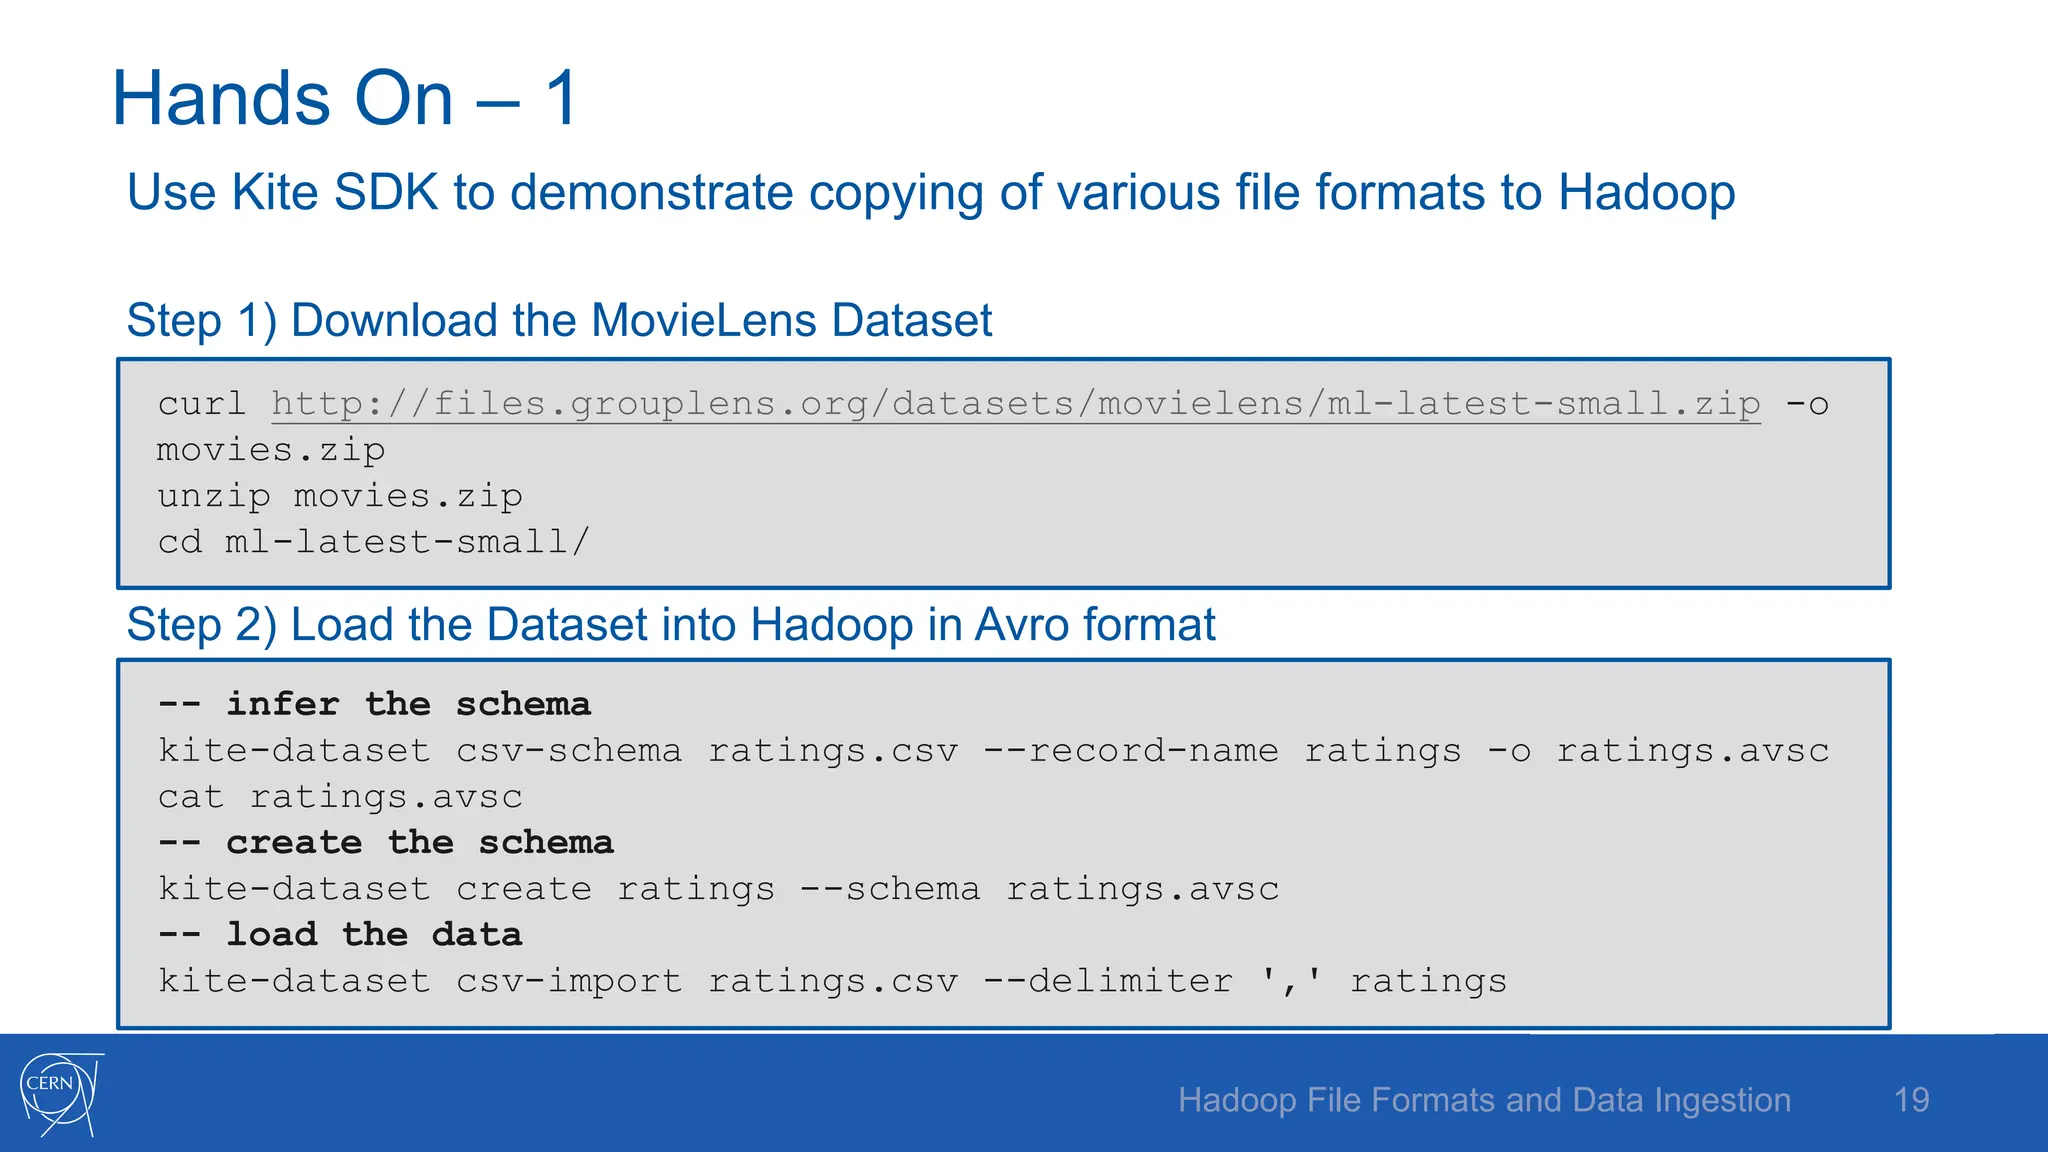Click footer text 'Hadoop File Formats and Data Ingestion'
Image resolution: width=2048 pixels, height=1152 pixels.
1484,1100
